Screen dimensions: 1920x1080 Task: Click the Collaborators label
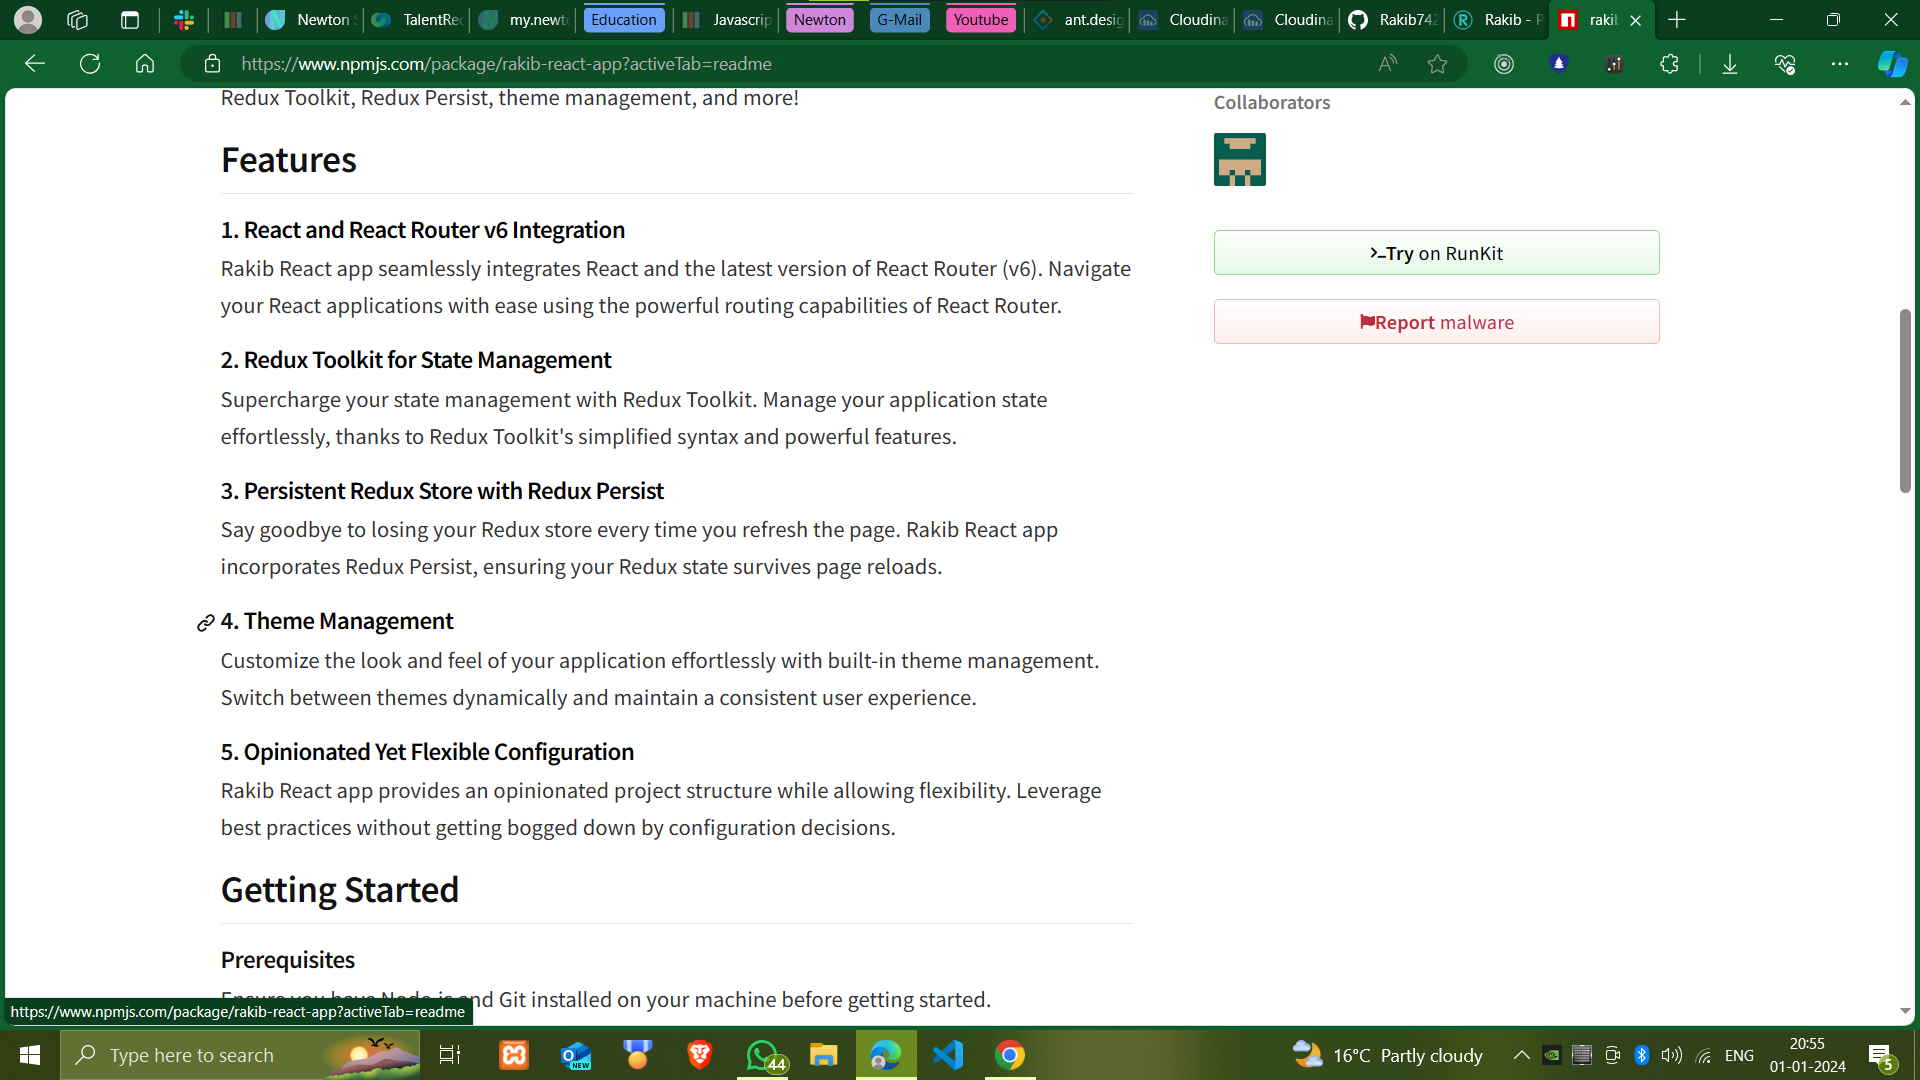tap(1272, 103)
